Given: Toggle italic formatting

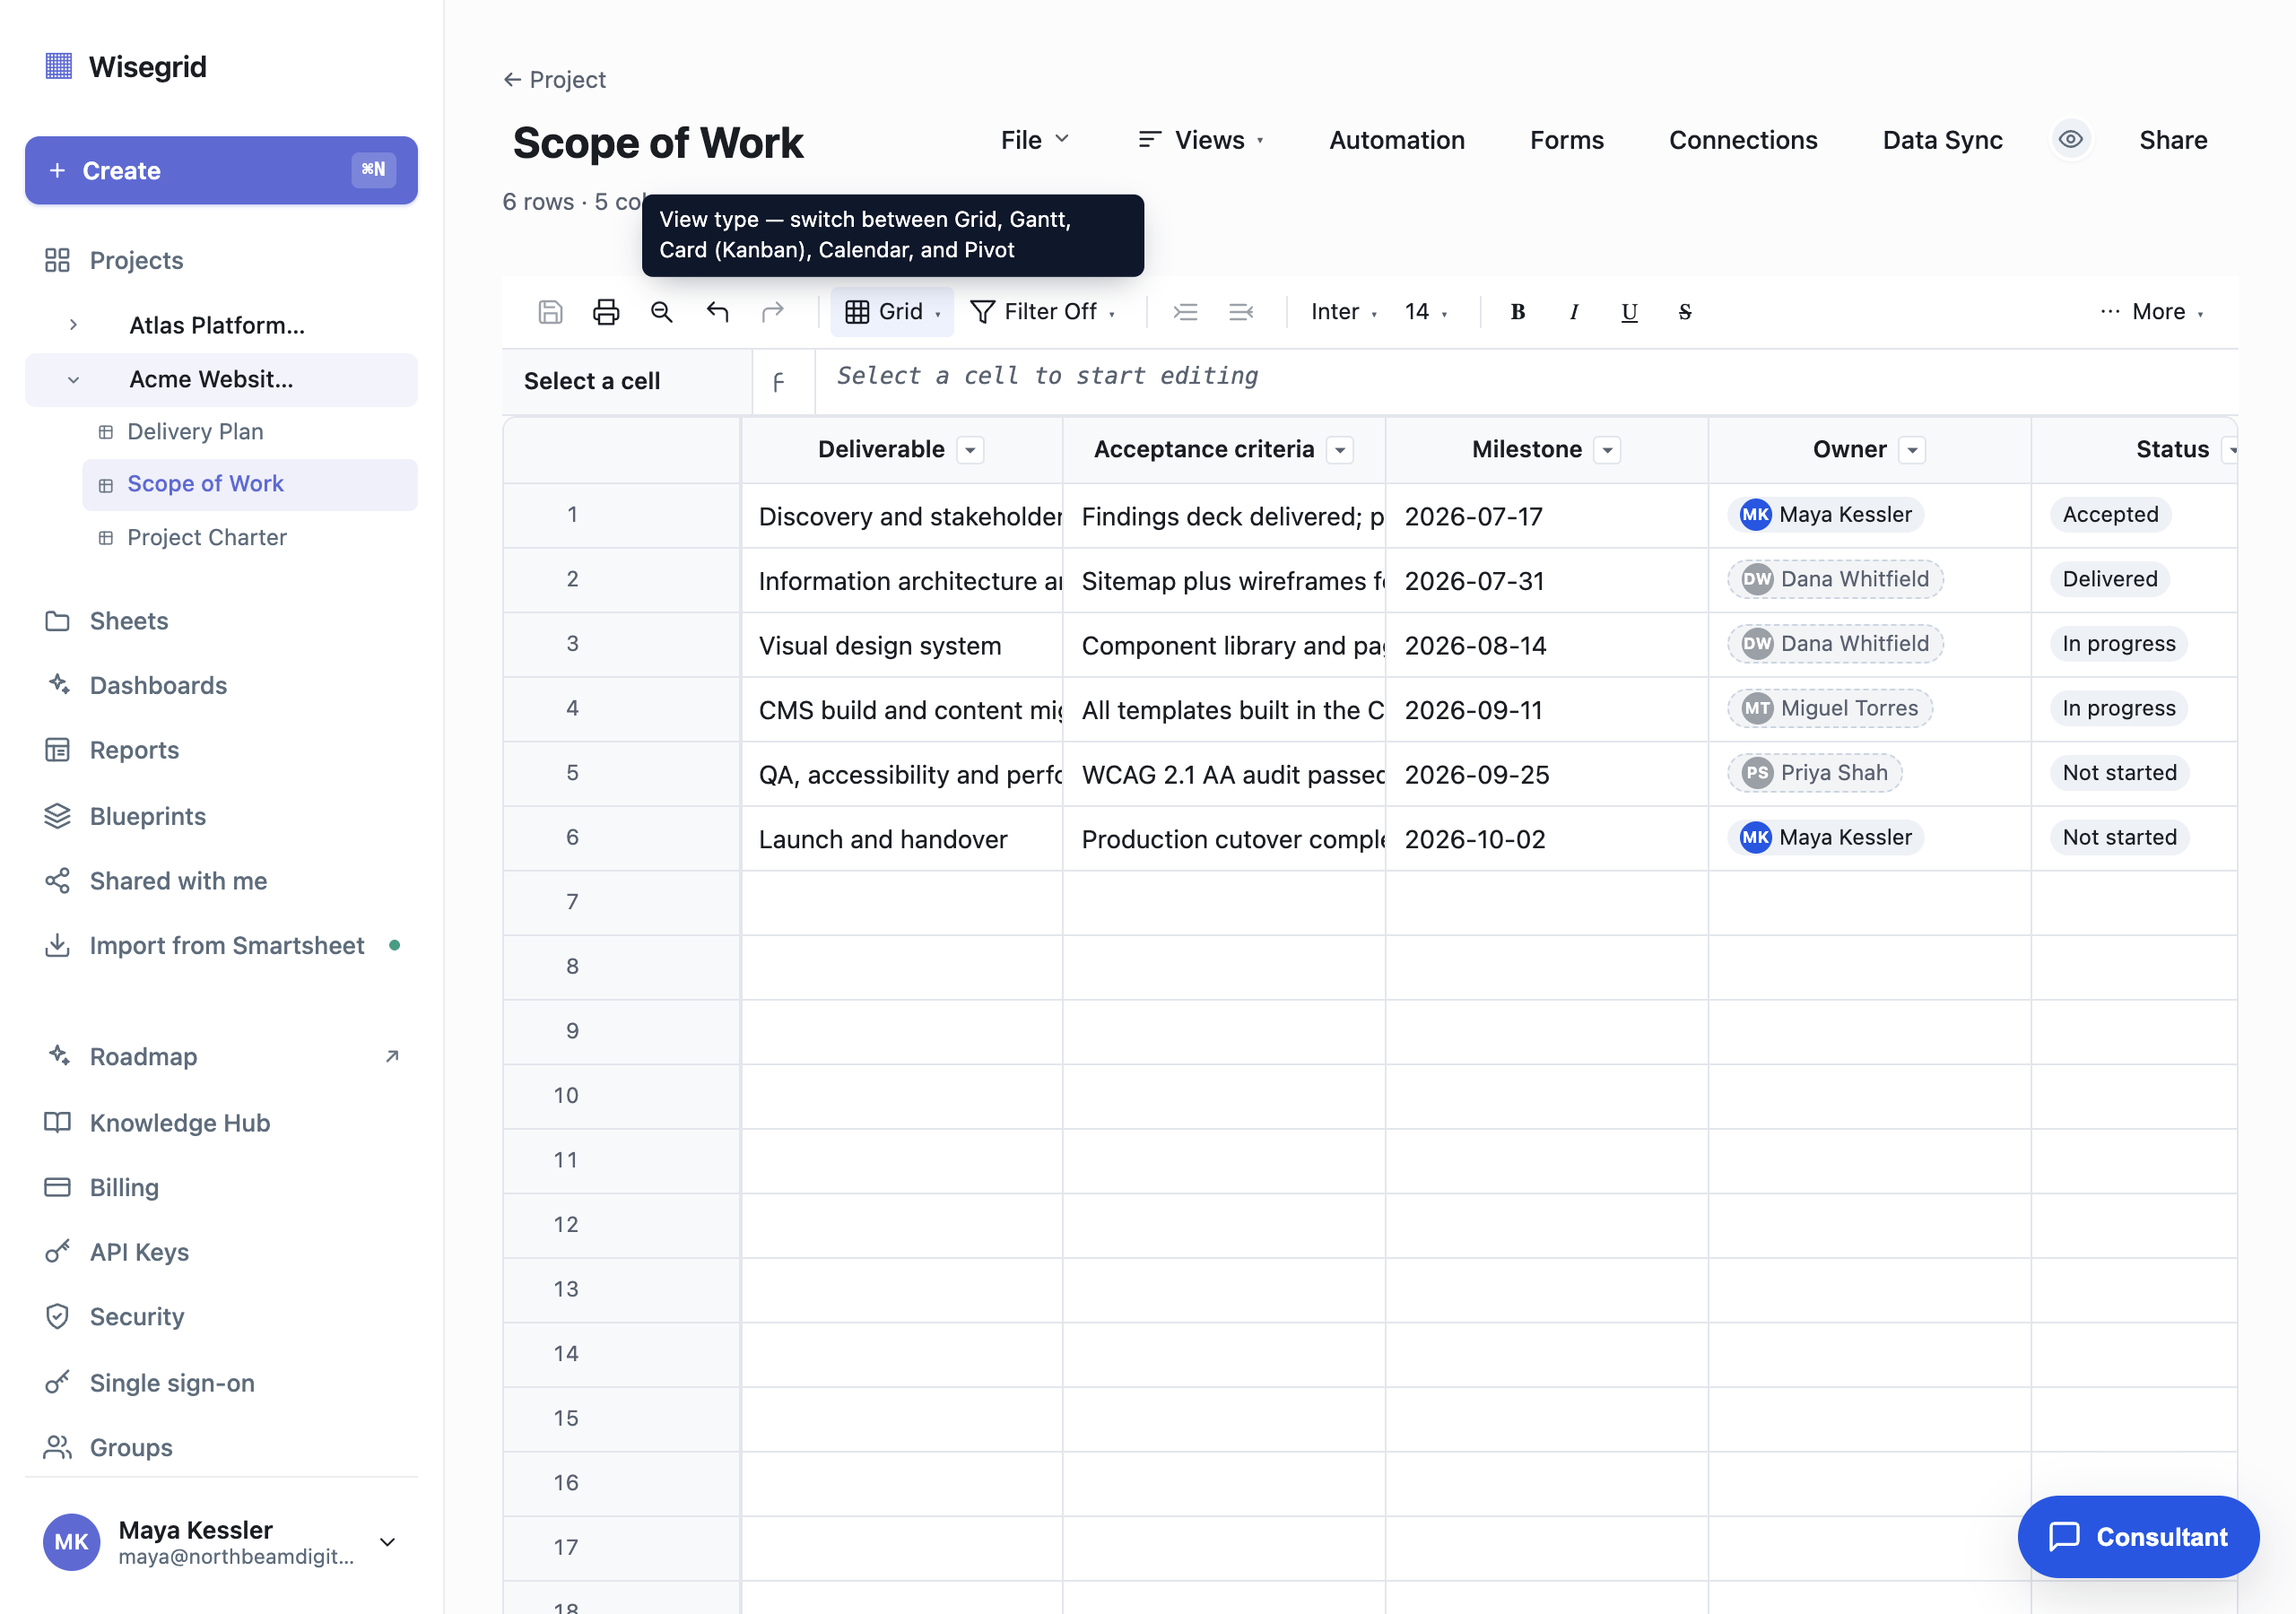Looking at the screenshot, I should [x=1573, y=312].
